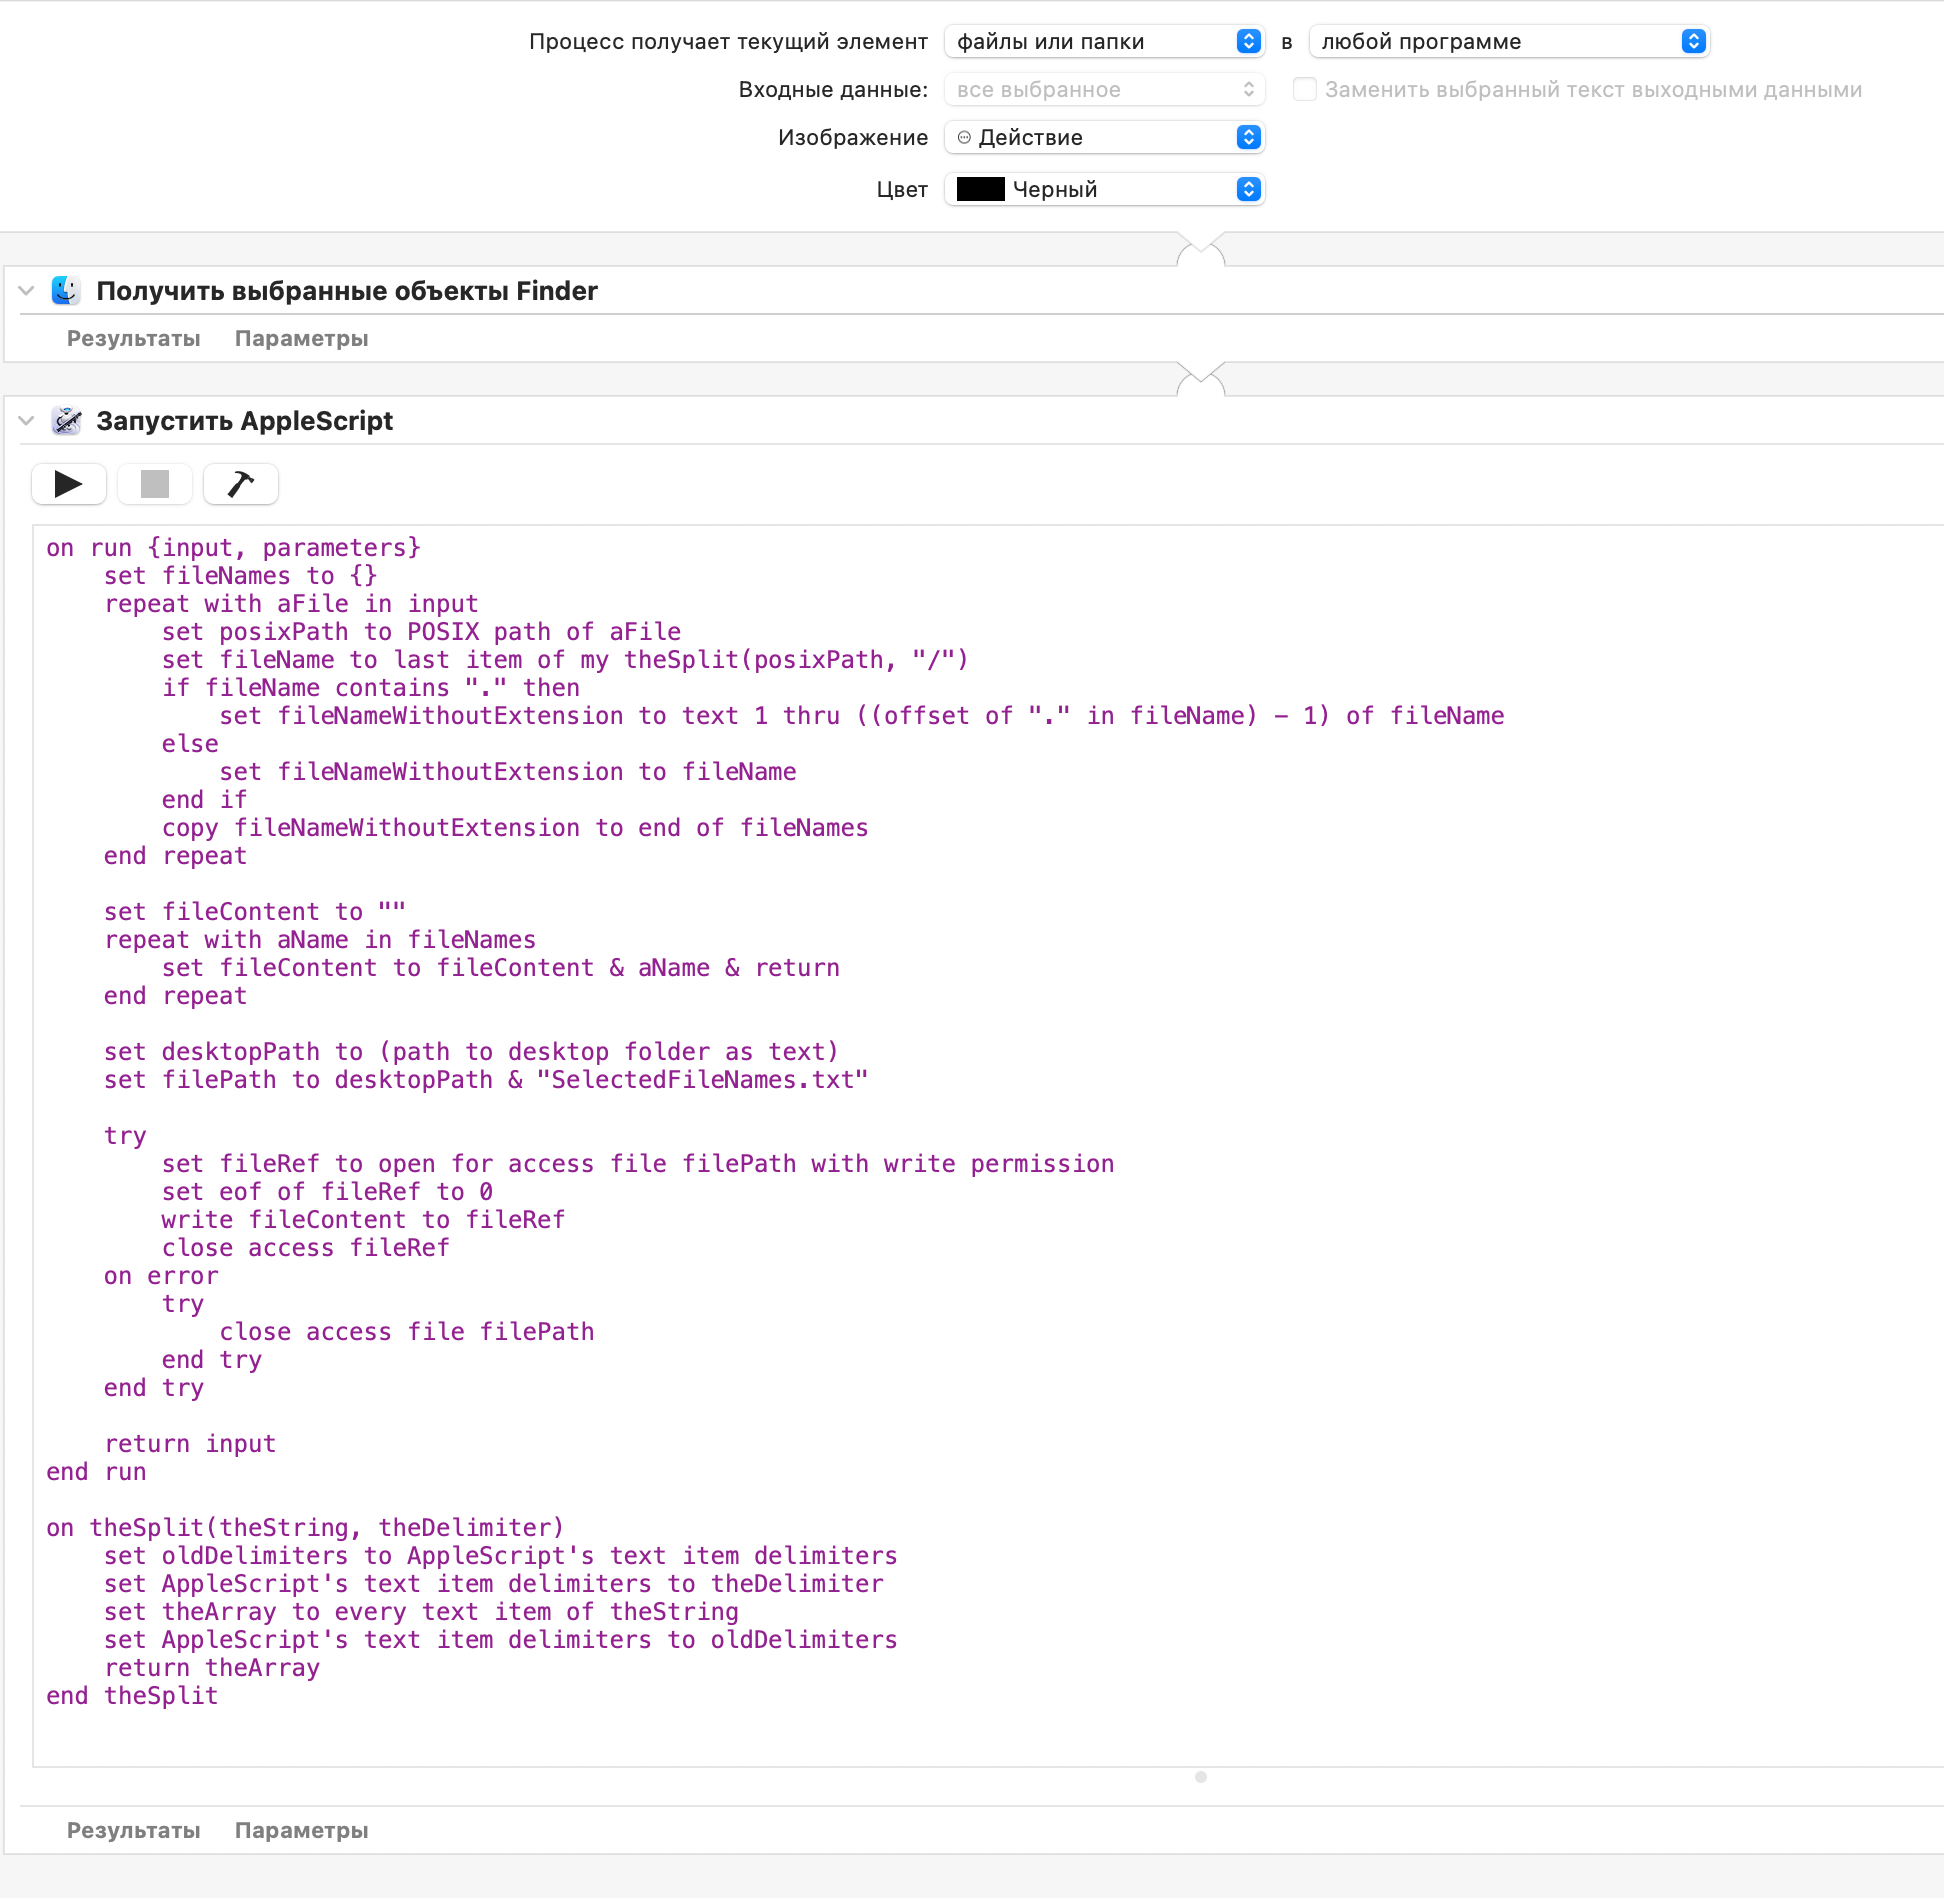Click the Finder icon in action header
The image size is (1944, 1898).
(66, 291)
